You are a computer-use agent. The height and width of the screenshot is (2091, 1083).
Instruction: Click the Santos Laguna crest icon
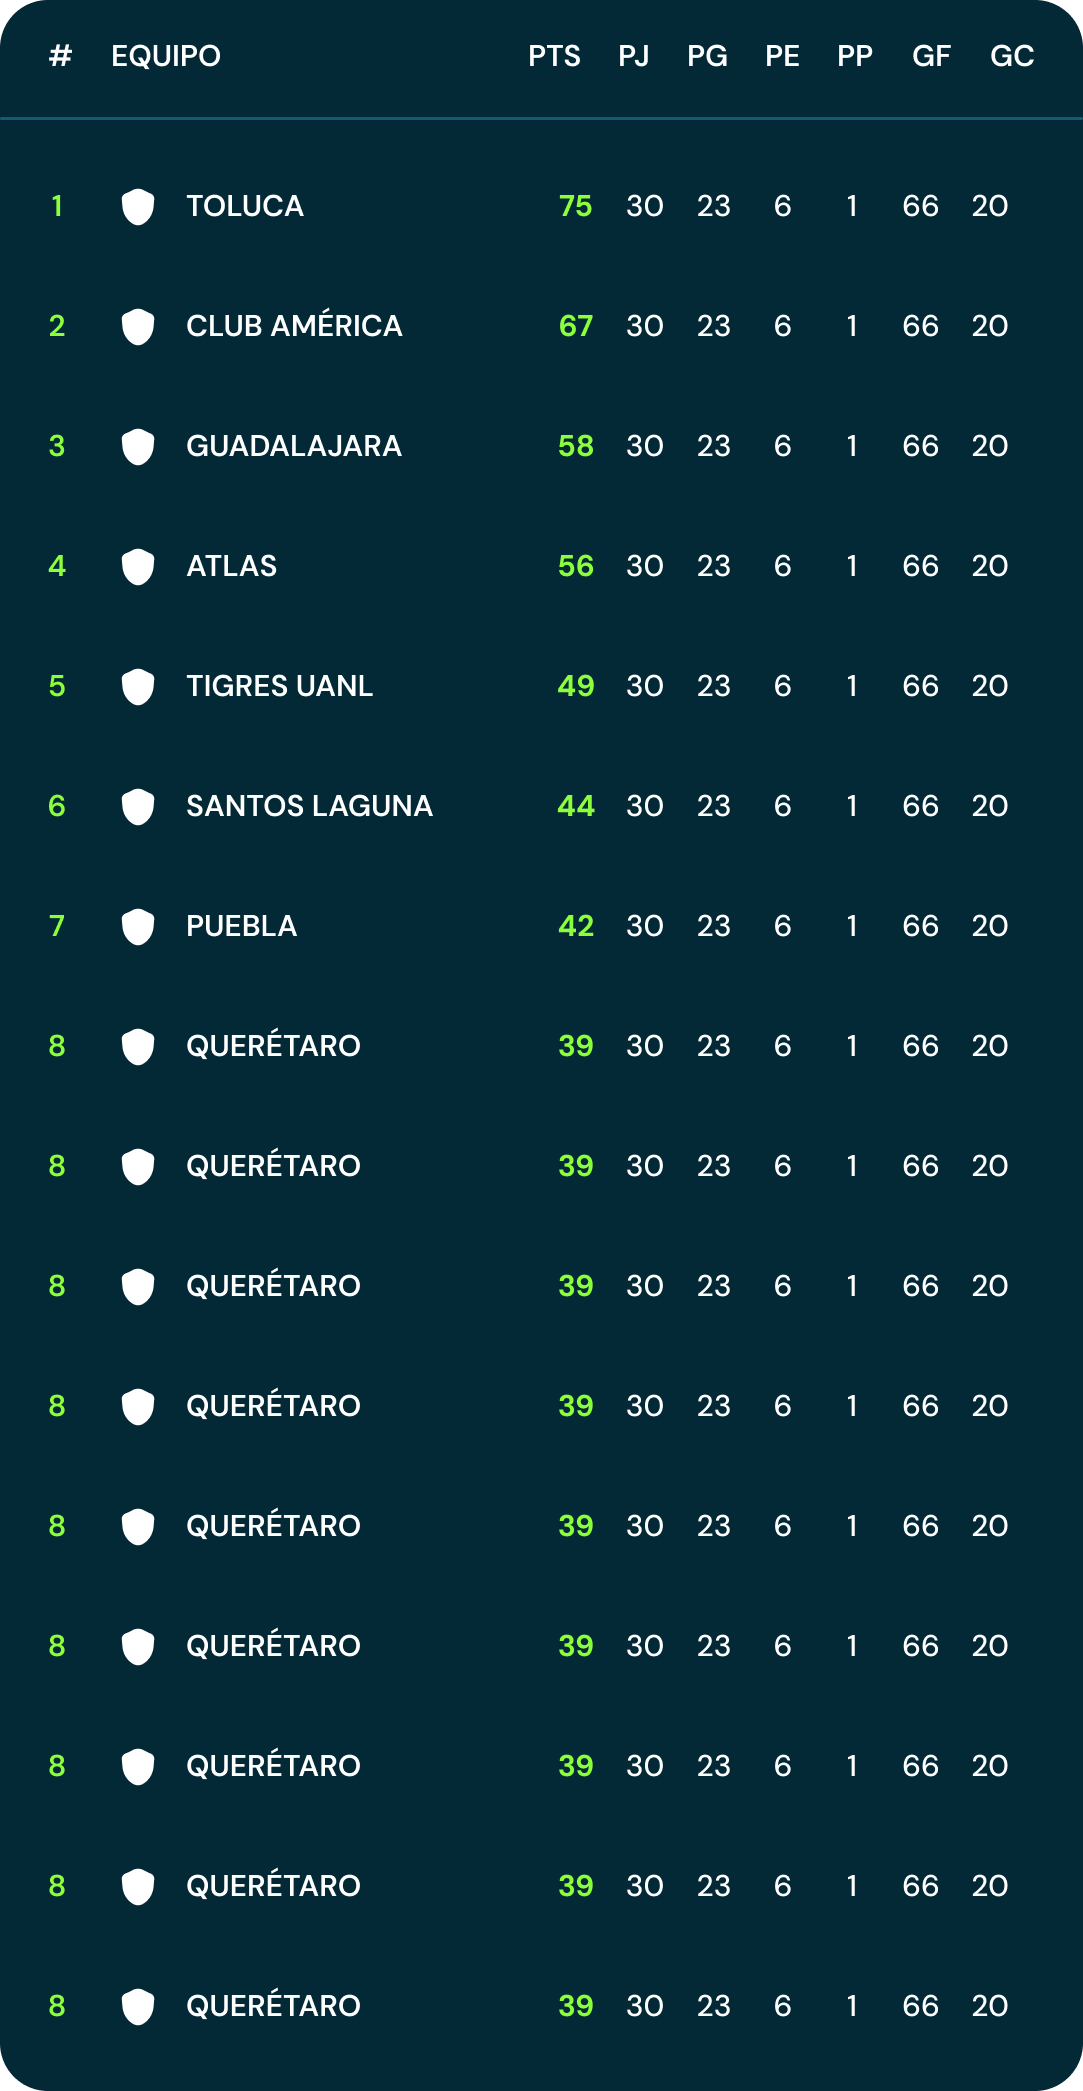[138, 807]
